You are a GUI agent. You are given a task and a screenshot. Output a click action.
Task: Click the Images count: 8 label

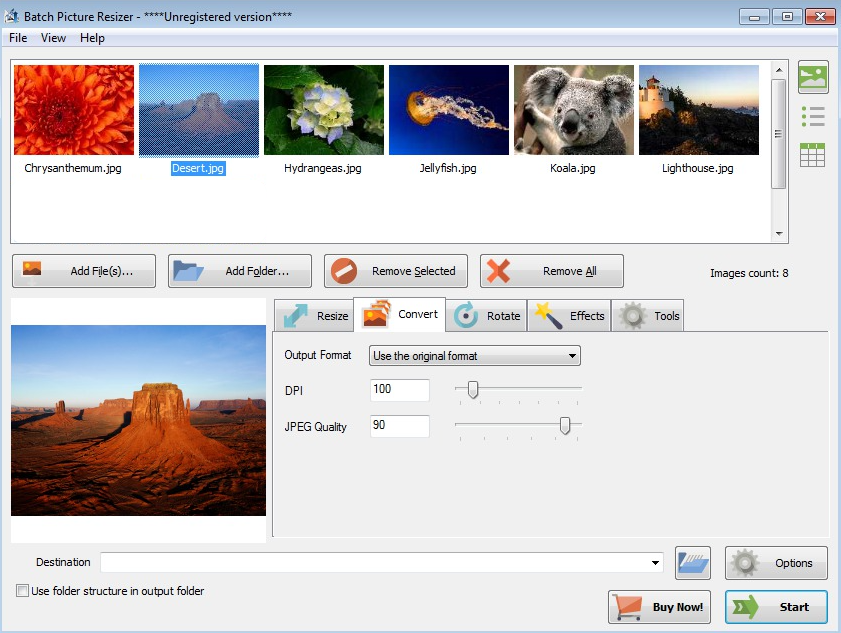749,273
